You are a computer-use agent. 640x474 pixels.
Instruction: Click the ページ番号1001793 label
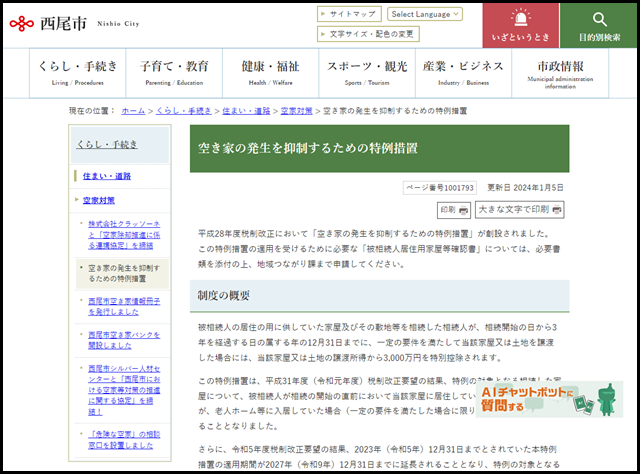pos(440,188)
